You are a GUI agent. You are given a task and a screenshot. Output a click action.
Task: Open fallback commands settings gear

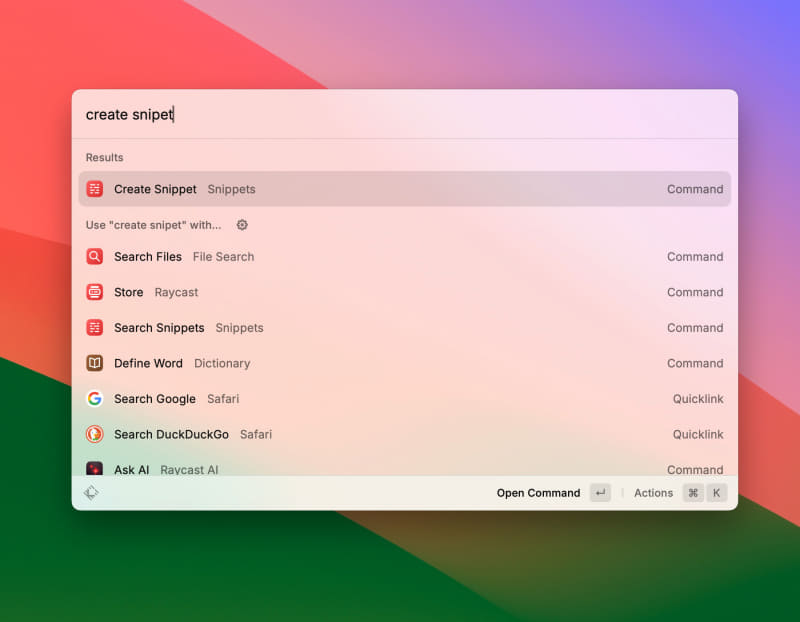[242, 225]
